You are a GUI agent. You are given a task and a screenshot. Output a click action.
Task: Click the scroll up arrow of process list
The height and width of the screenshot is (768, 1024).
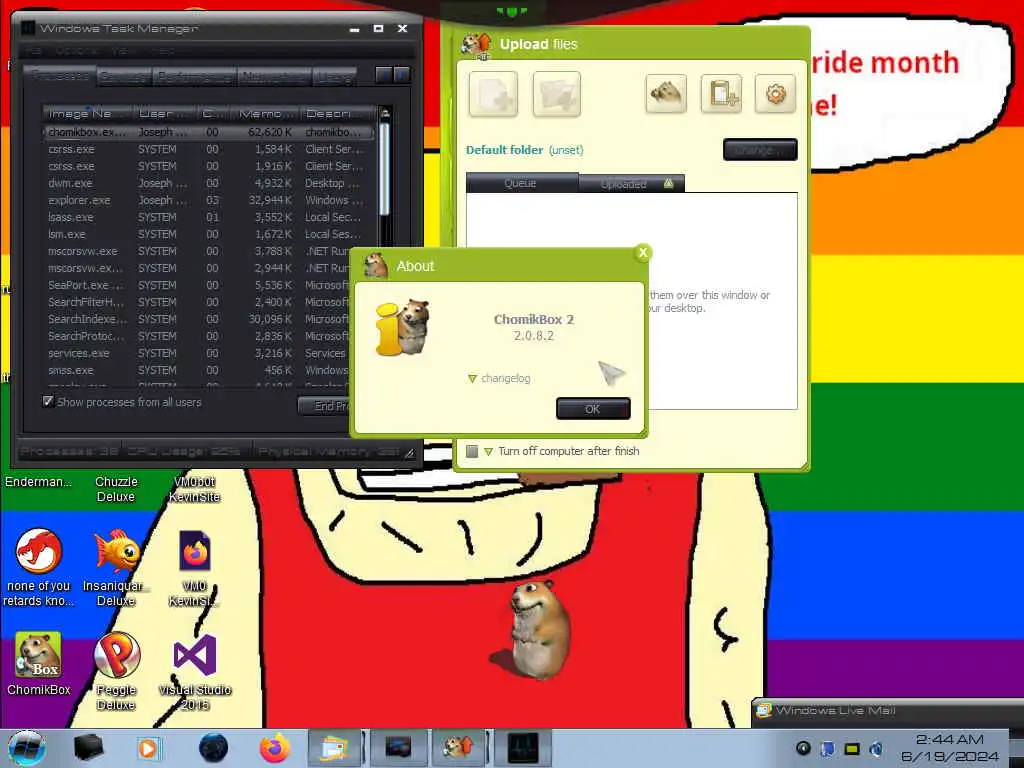pos(385,113)
